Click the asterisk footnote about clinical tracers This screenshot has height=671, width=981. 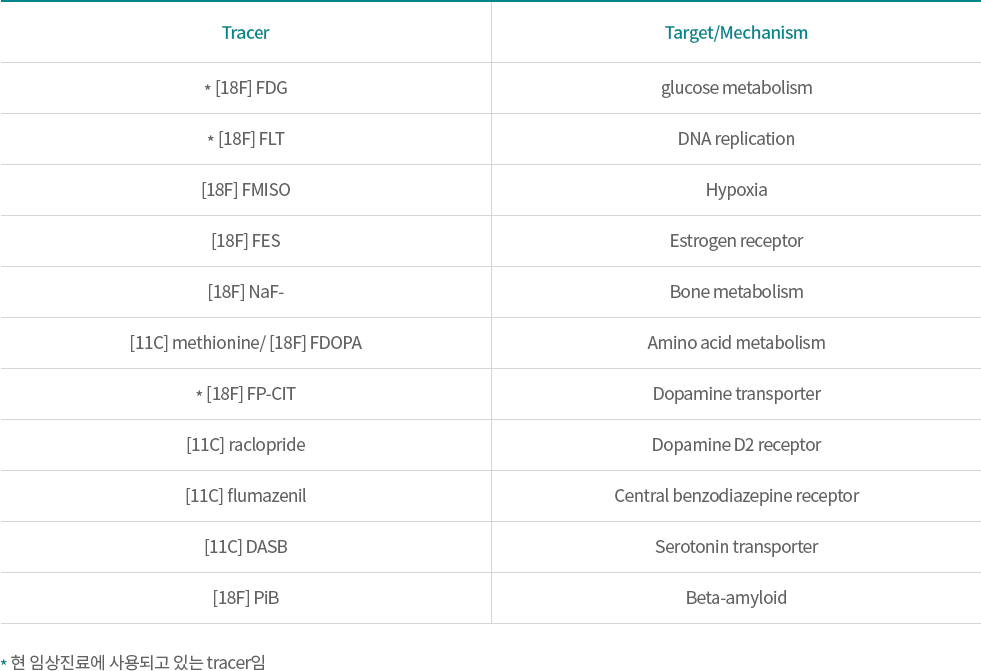tap(133, 662)
